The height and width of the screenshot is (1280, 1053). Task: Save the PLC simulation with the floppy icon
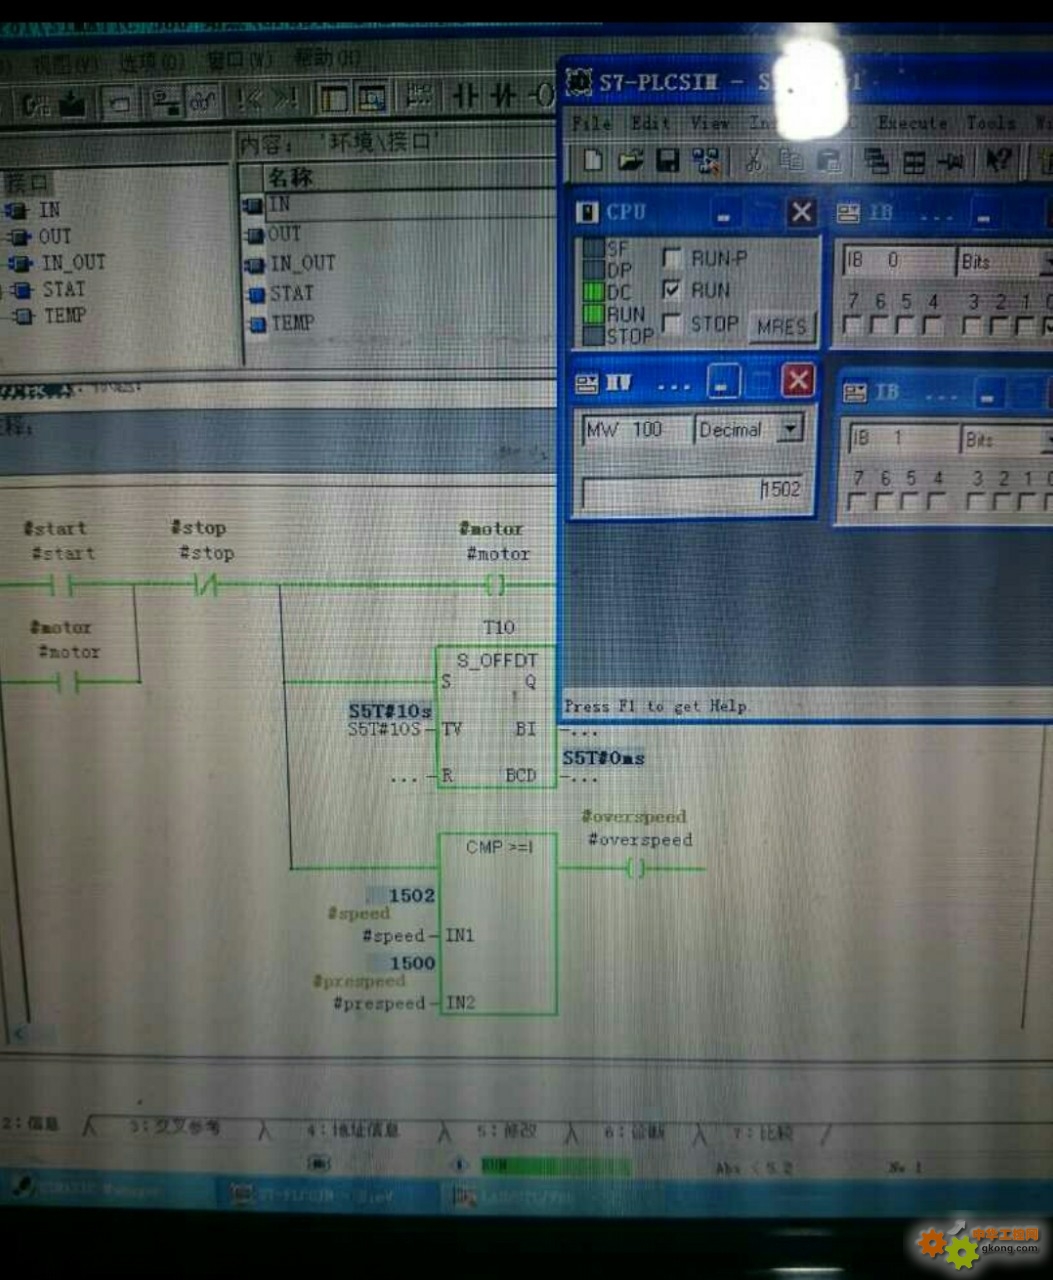click(x=667, y=160)
